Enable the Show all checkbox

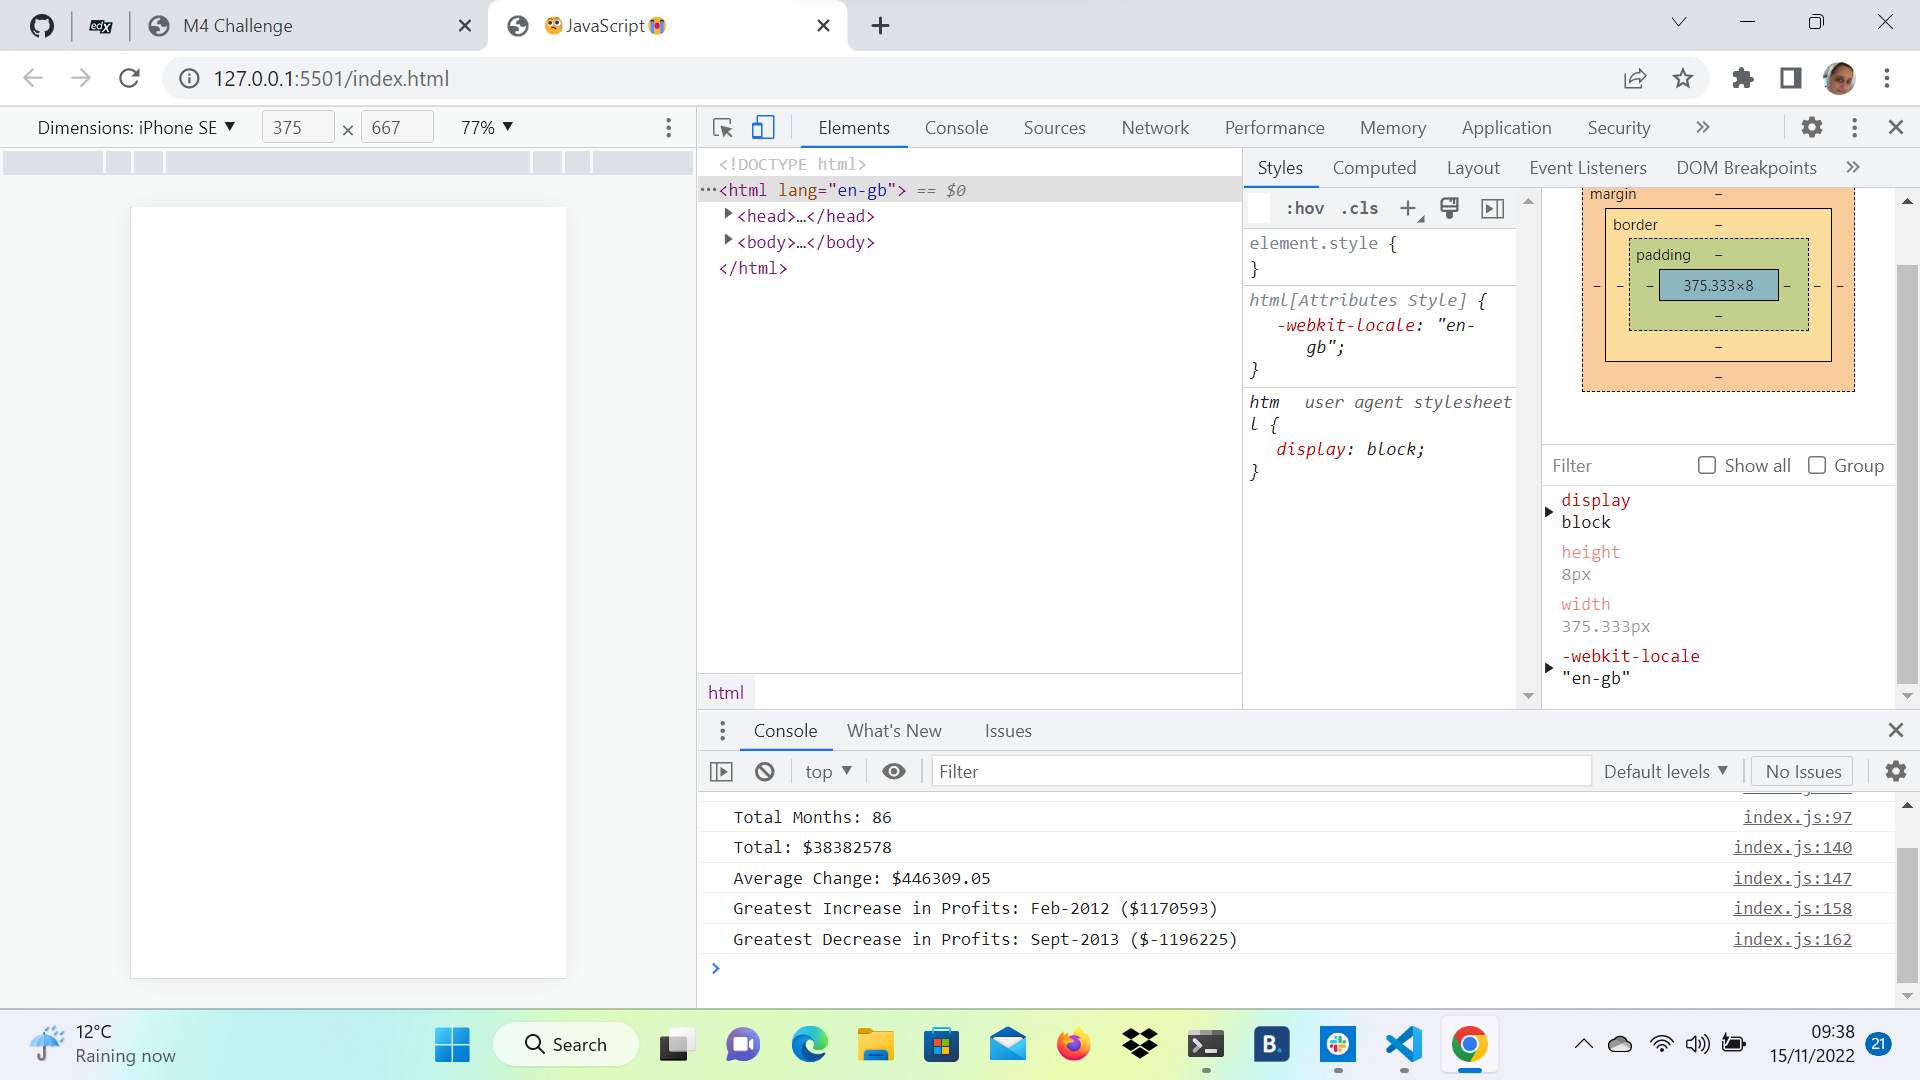pos(1707,465)
